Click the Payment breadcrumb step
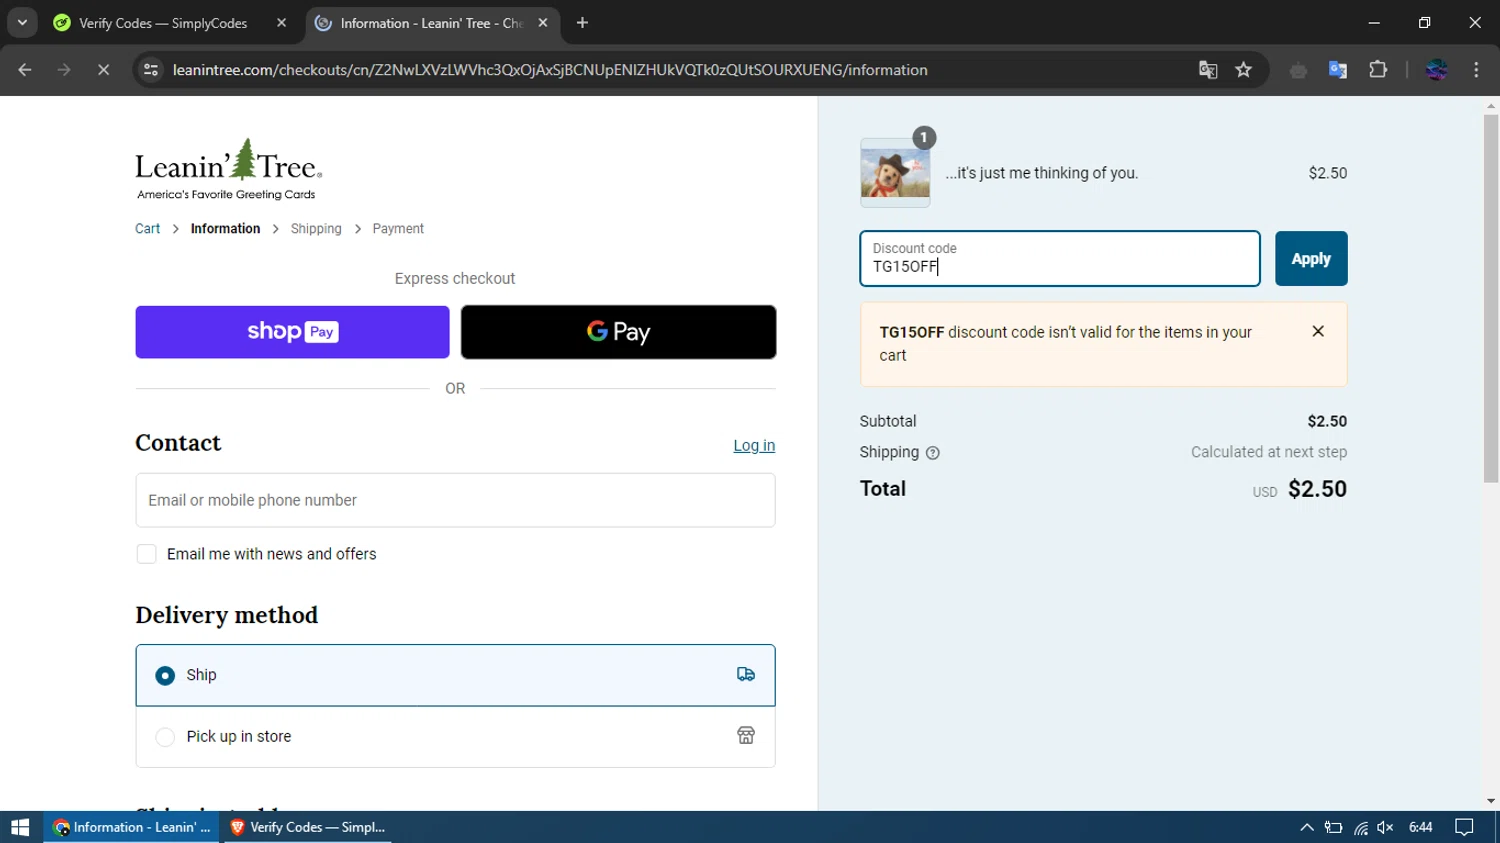 (x=398, y=229)
